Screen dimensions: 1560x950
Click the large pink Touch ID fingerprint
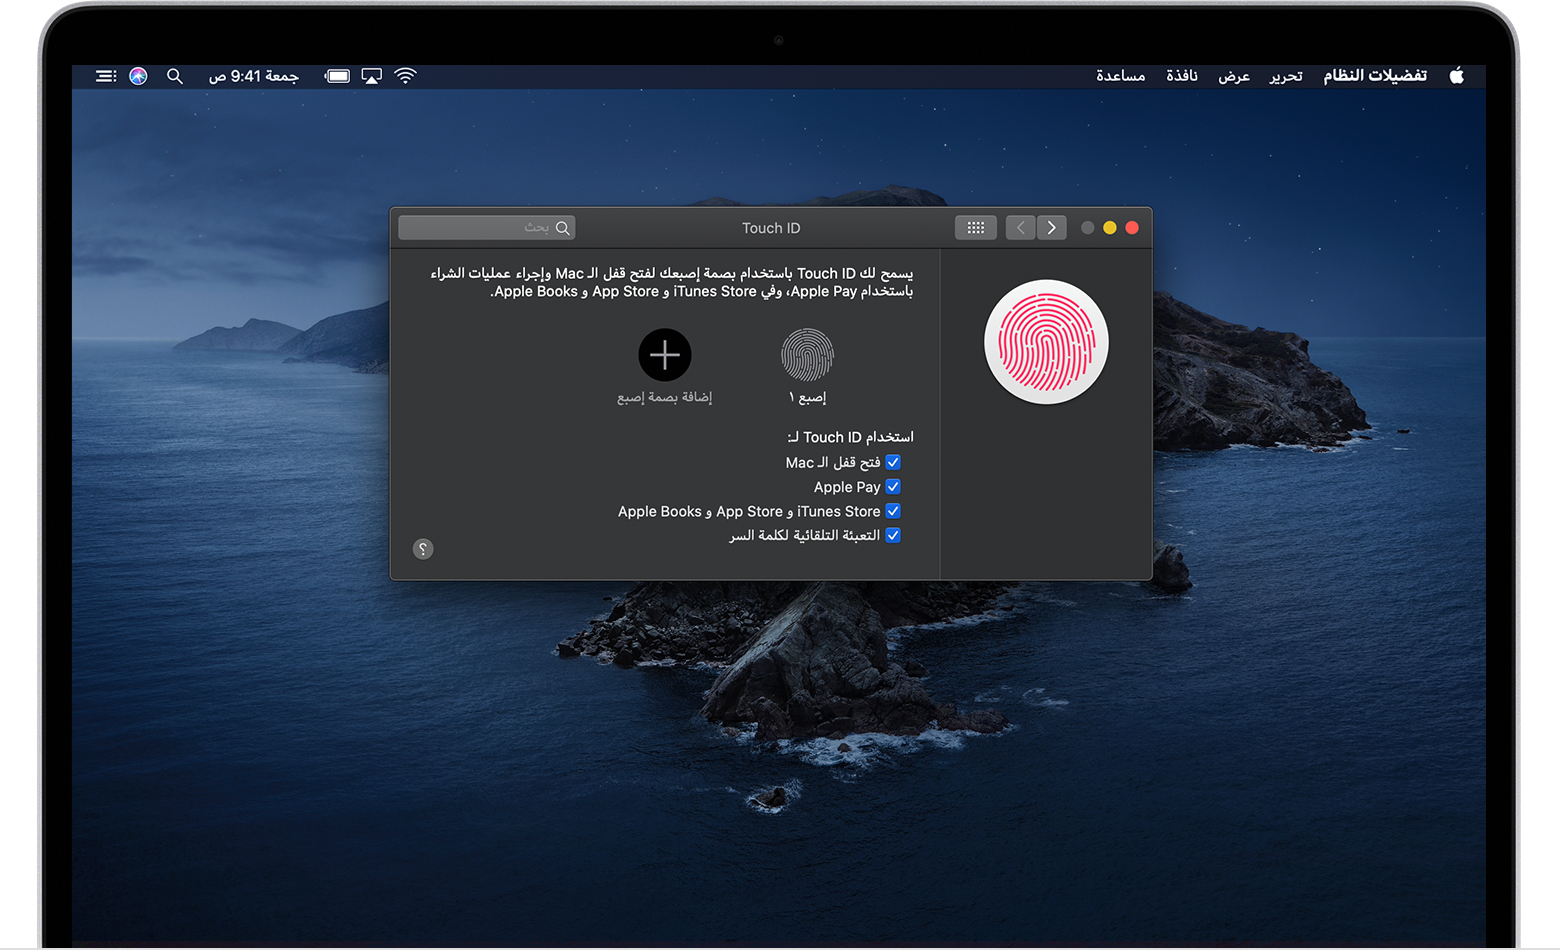[x=1046, y=342]
